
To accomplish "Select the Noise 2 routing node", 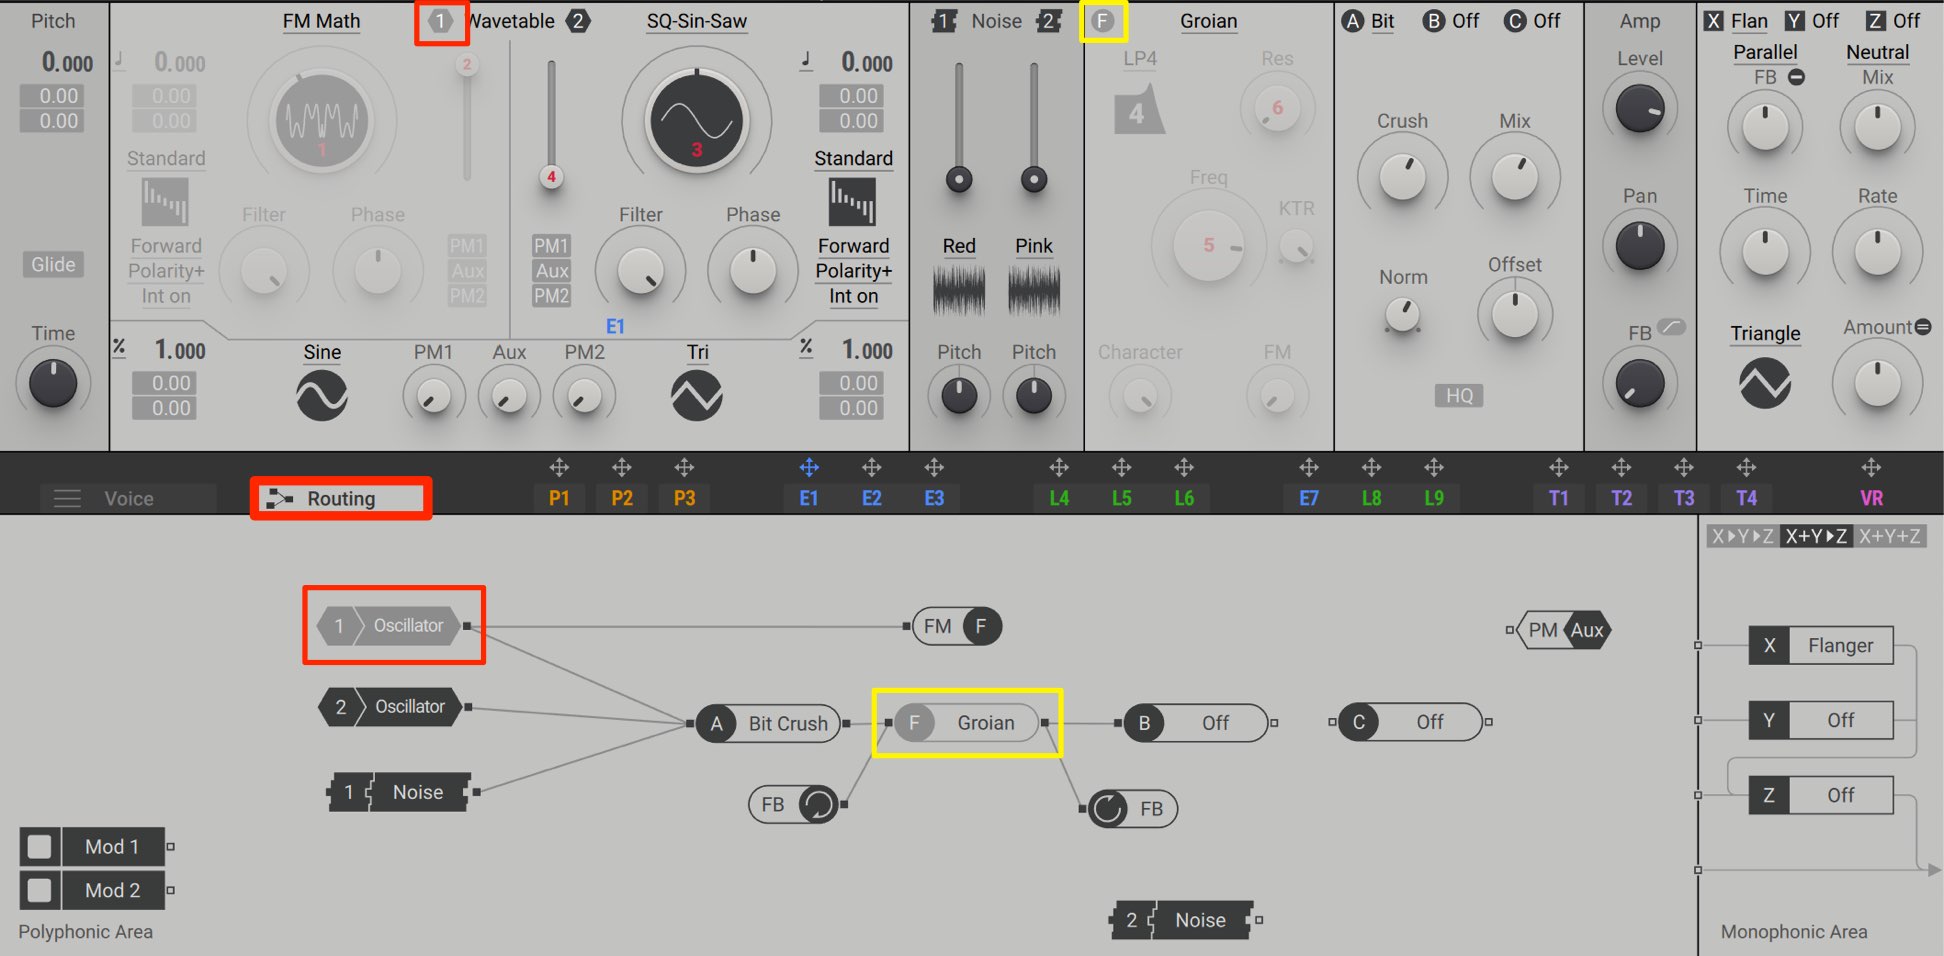I will (x=1182, y=920).
